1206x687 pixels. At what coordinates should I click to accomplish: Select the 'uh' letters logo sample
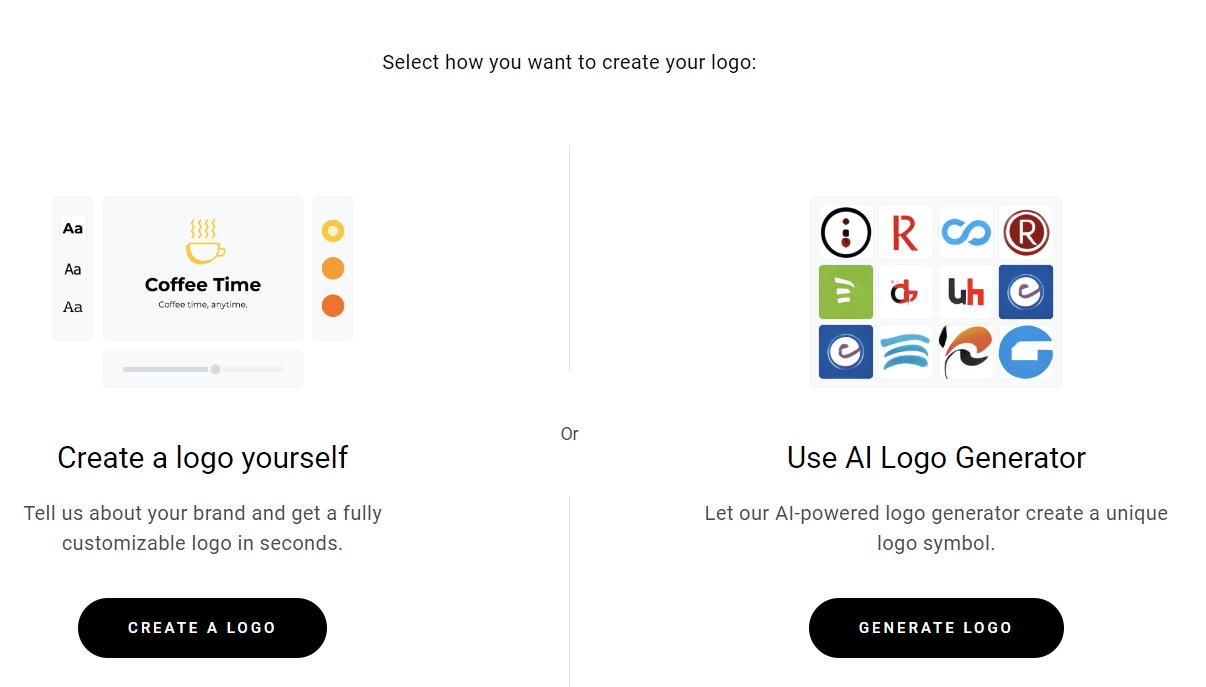tap(965, 291)
